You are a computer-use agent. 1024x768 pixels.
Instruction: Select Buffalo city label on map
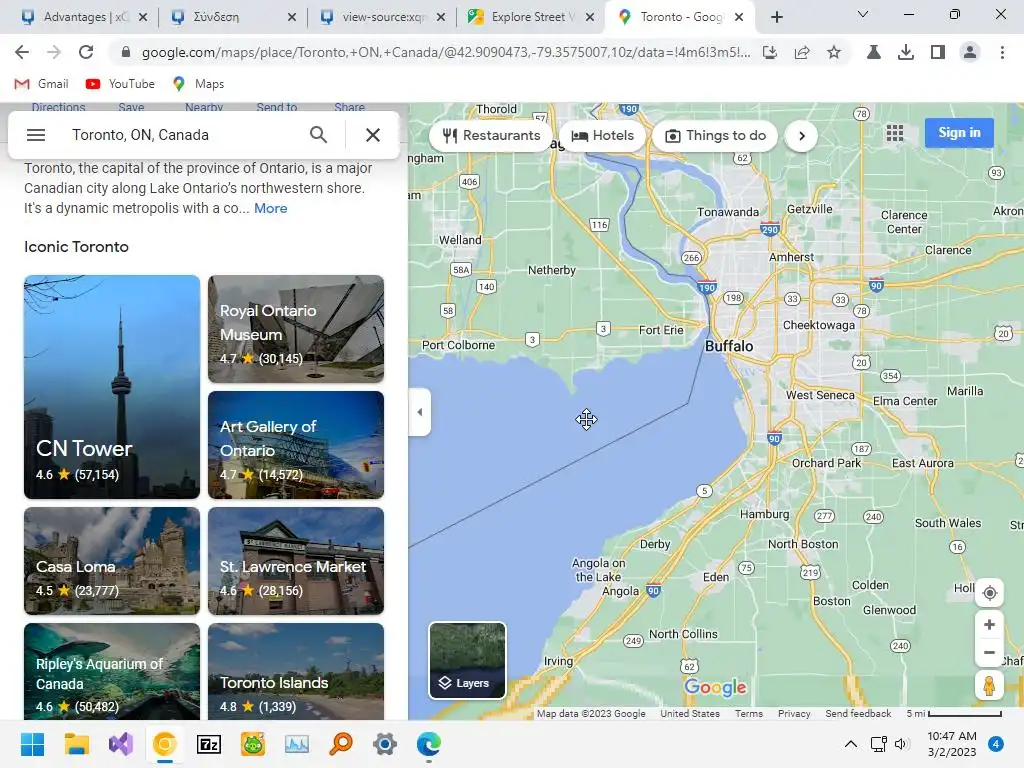pos(729,346)
